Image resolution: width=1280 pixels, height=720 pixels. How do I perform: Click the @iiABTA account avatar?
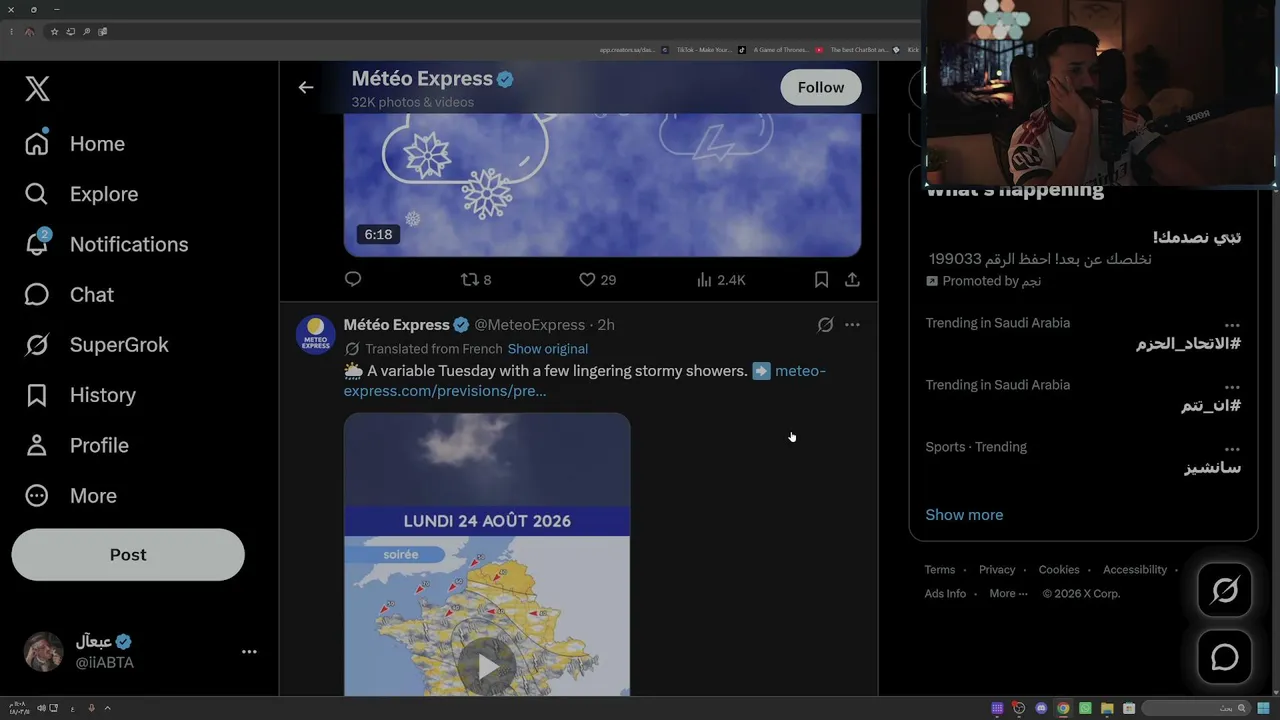[44, 652]
